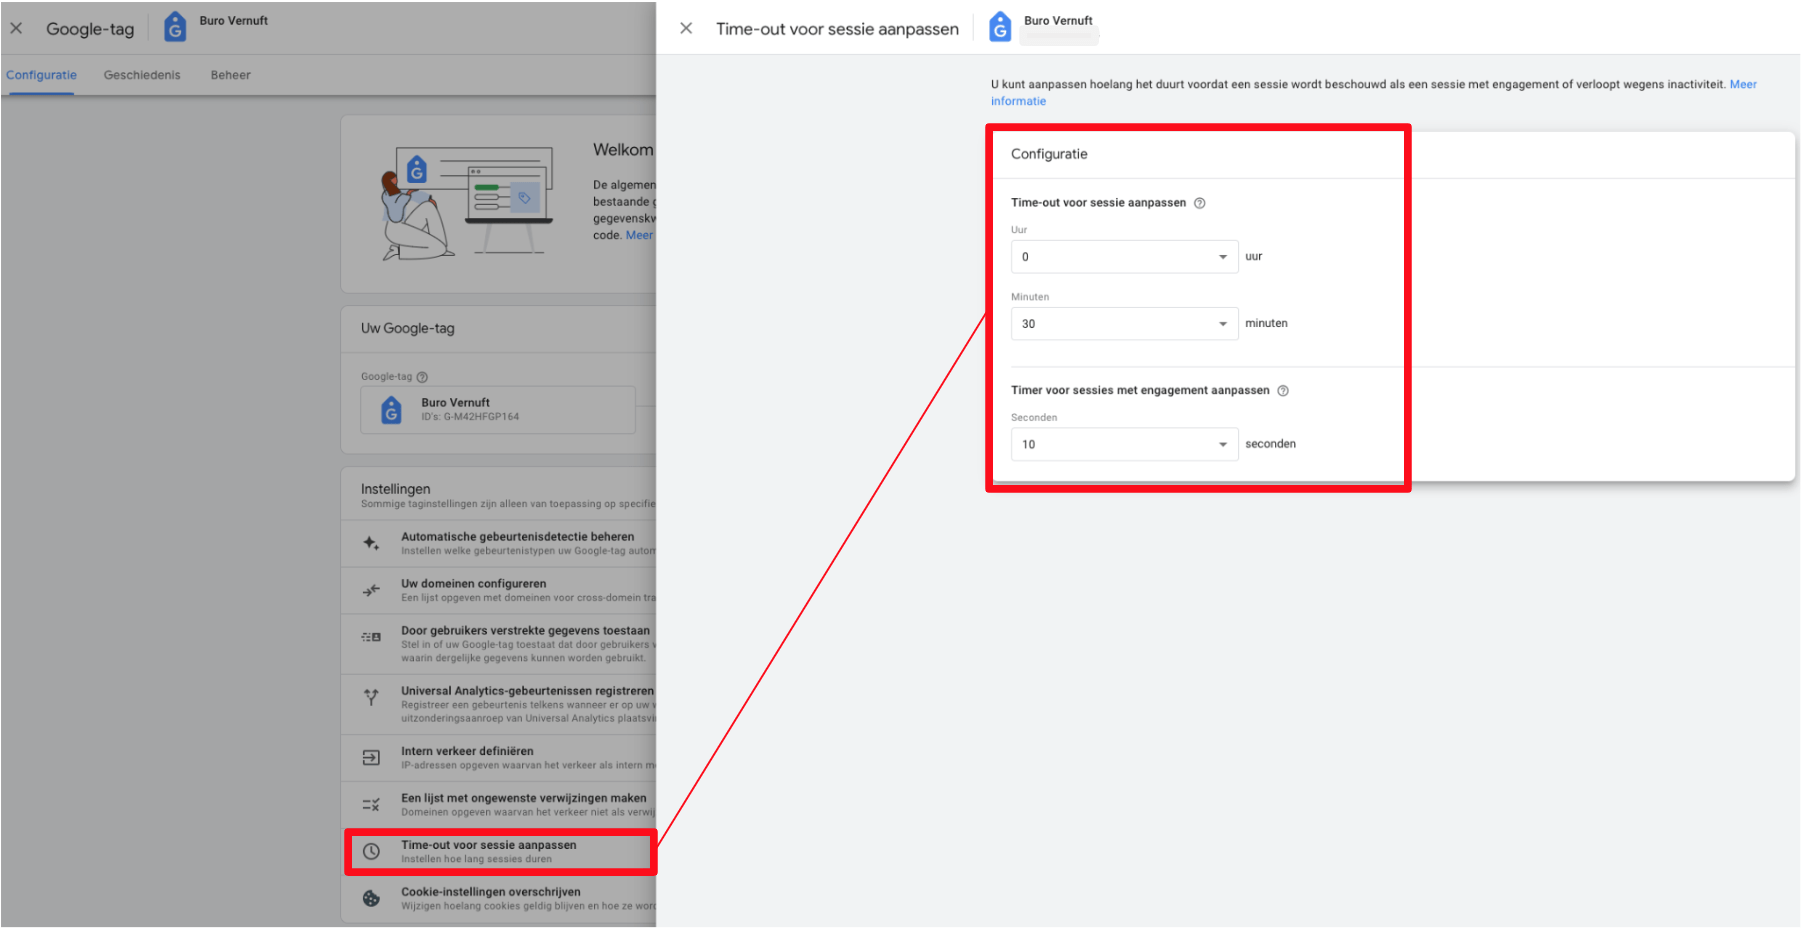The image size is (1805, 928).
Task: Open the Beheer tab
Action: click(x=230, y=75)
